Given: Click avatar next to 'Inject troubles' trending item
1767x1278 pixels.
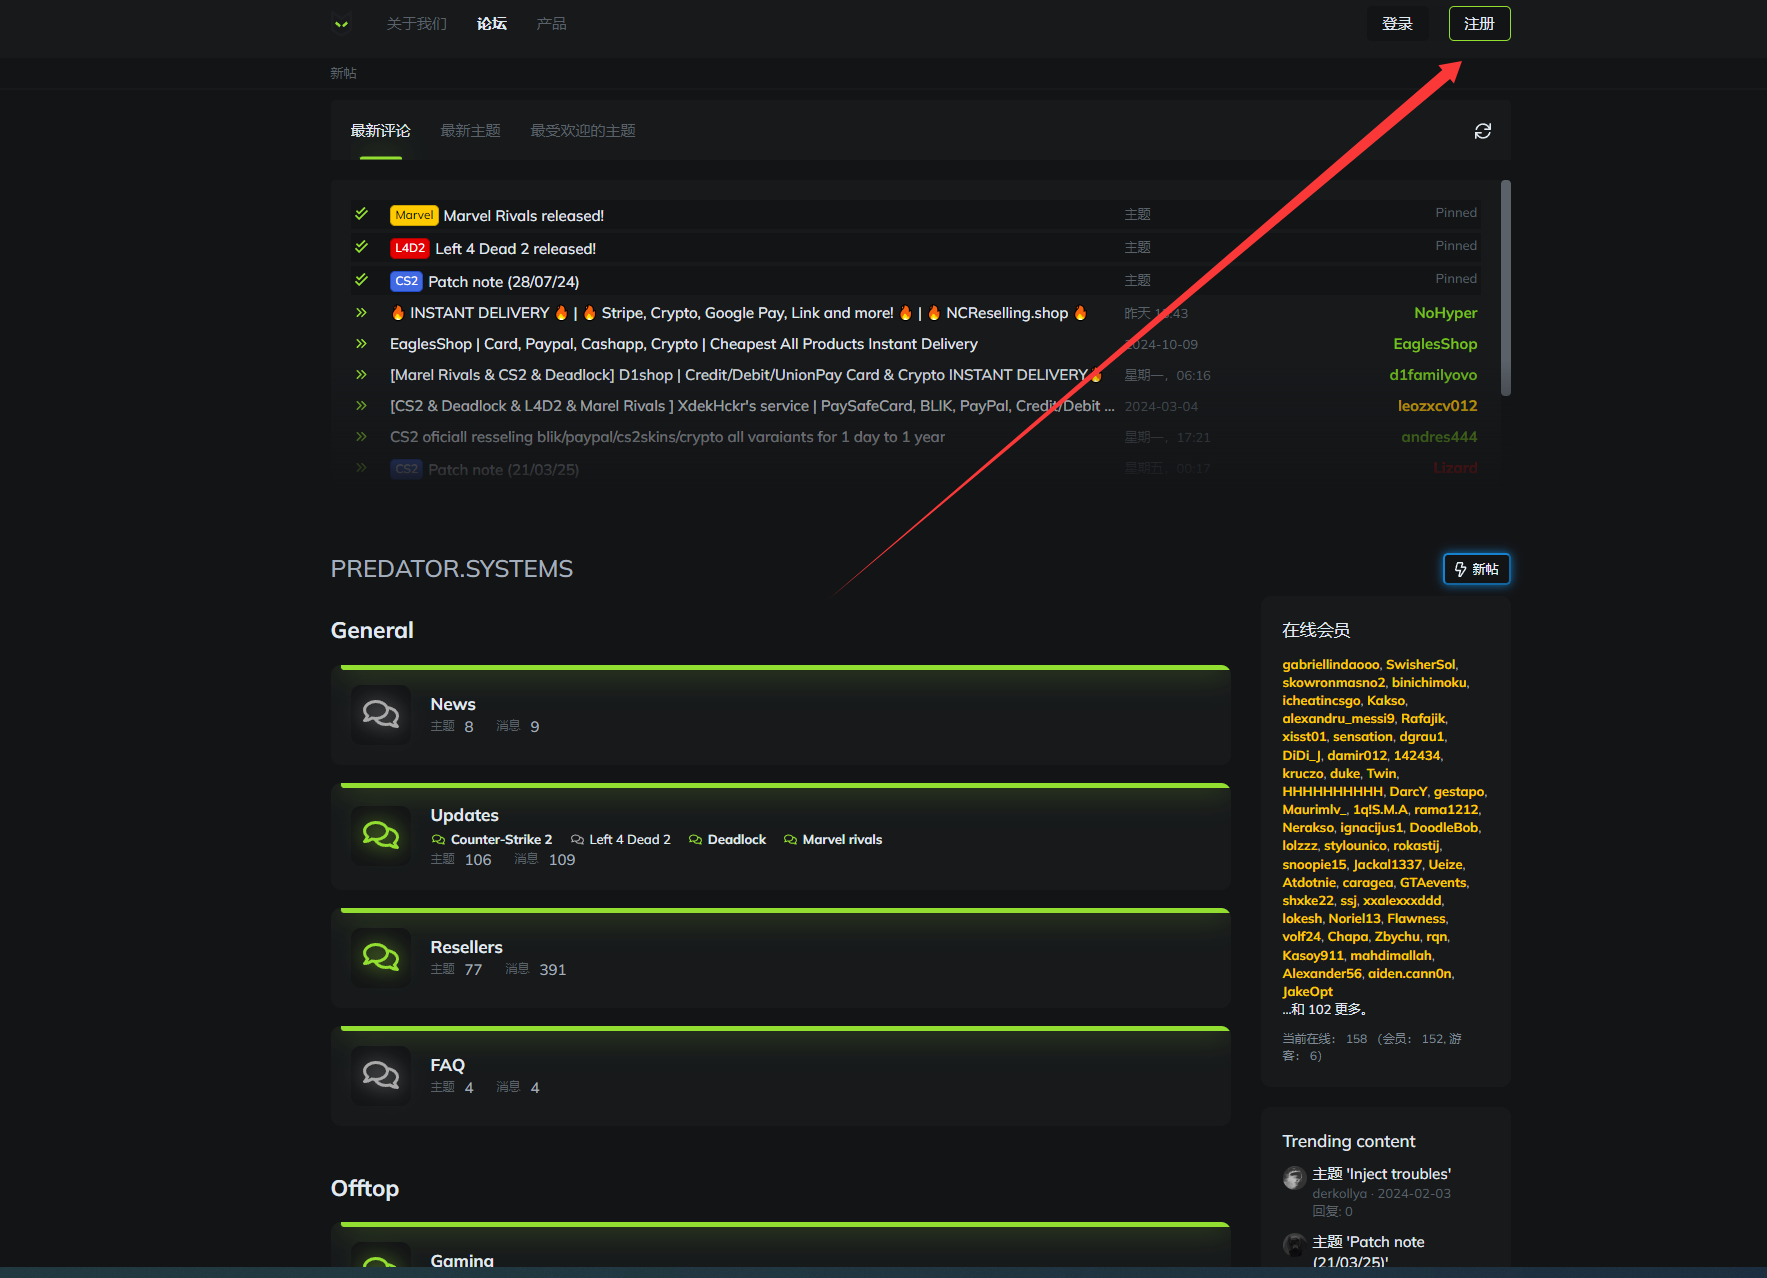Looking at the screenshot, I should tap(1294, 1178).
